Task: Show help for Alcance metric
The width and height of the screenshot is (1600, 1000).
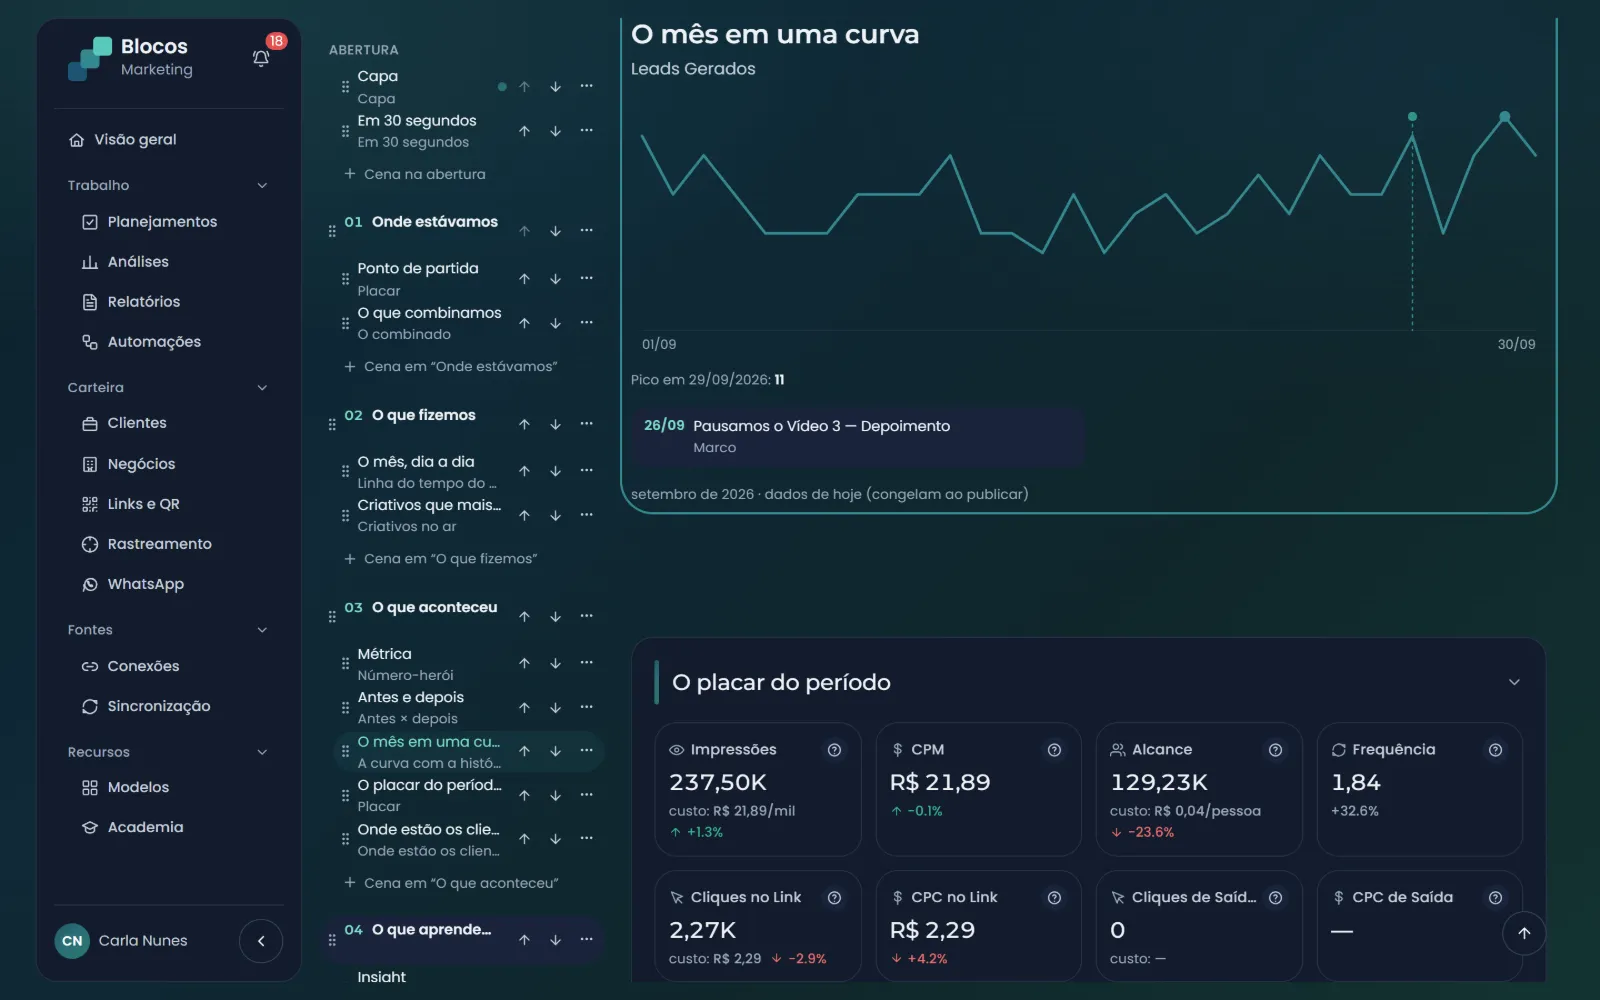Action: pos(1275,750)
